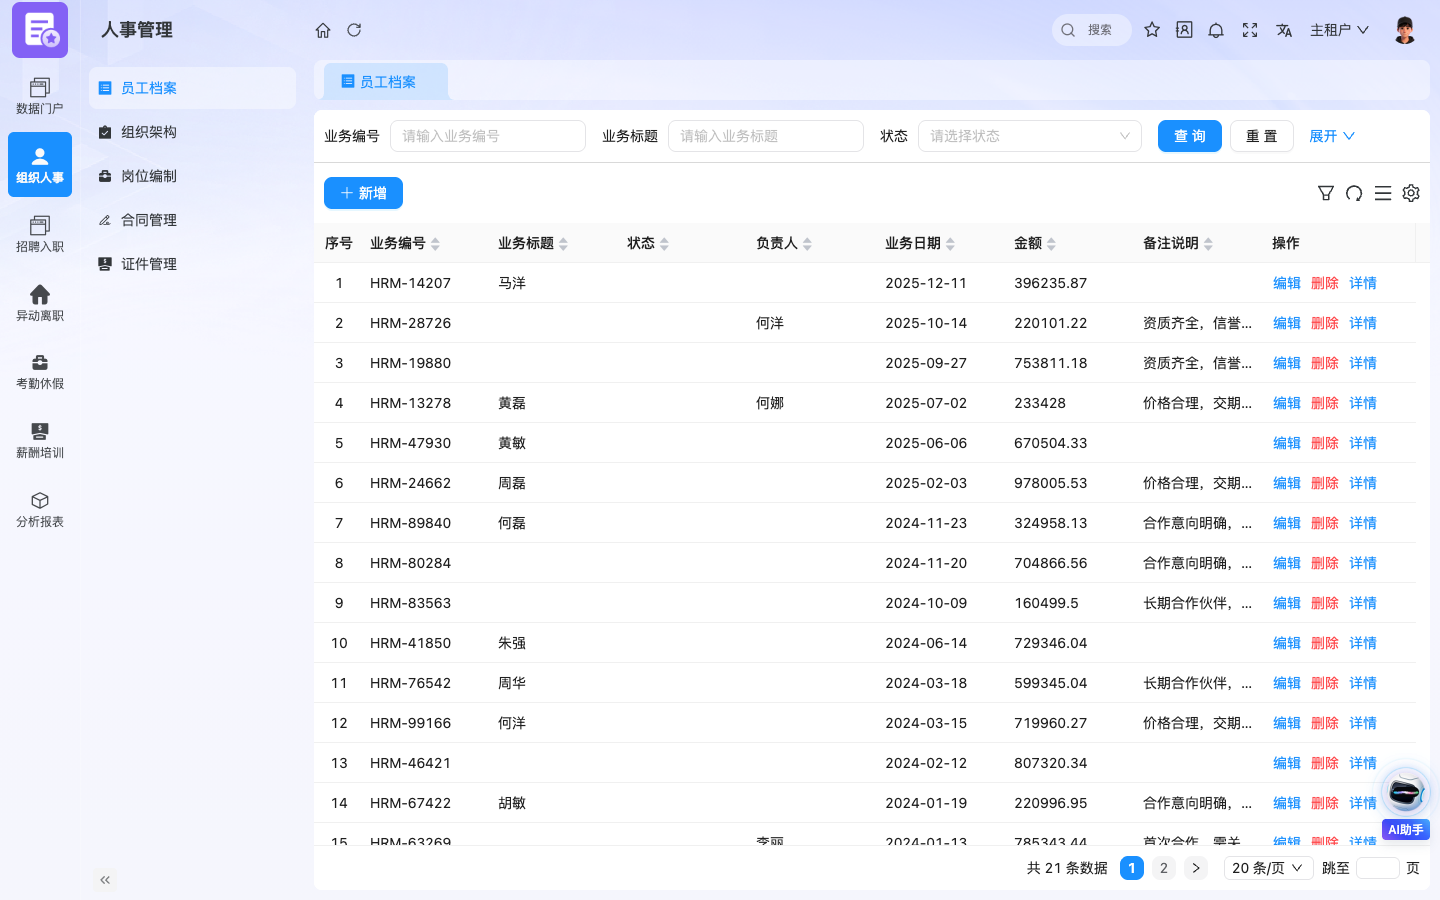Click the refresh icon beside the home icon

[x=354, y=30]
